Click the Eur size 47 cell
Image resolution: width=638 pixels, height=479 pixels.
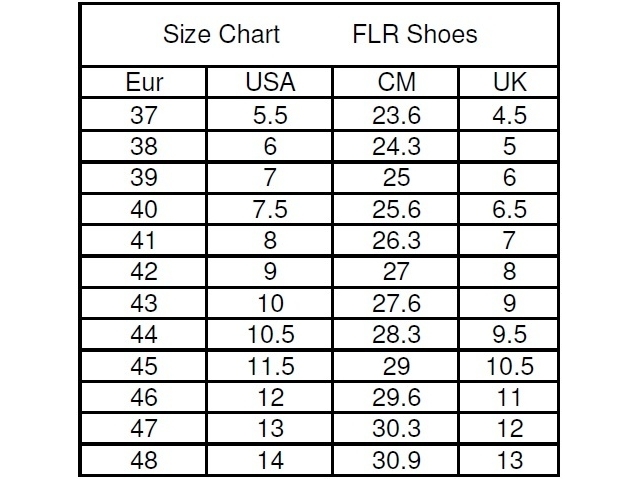point(144,428)
